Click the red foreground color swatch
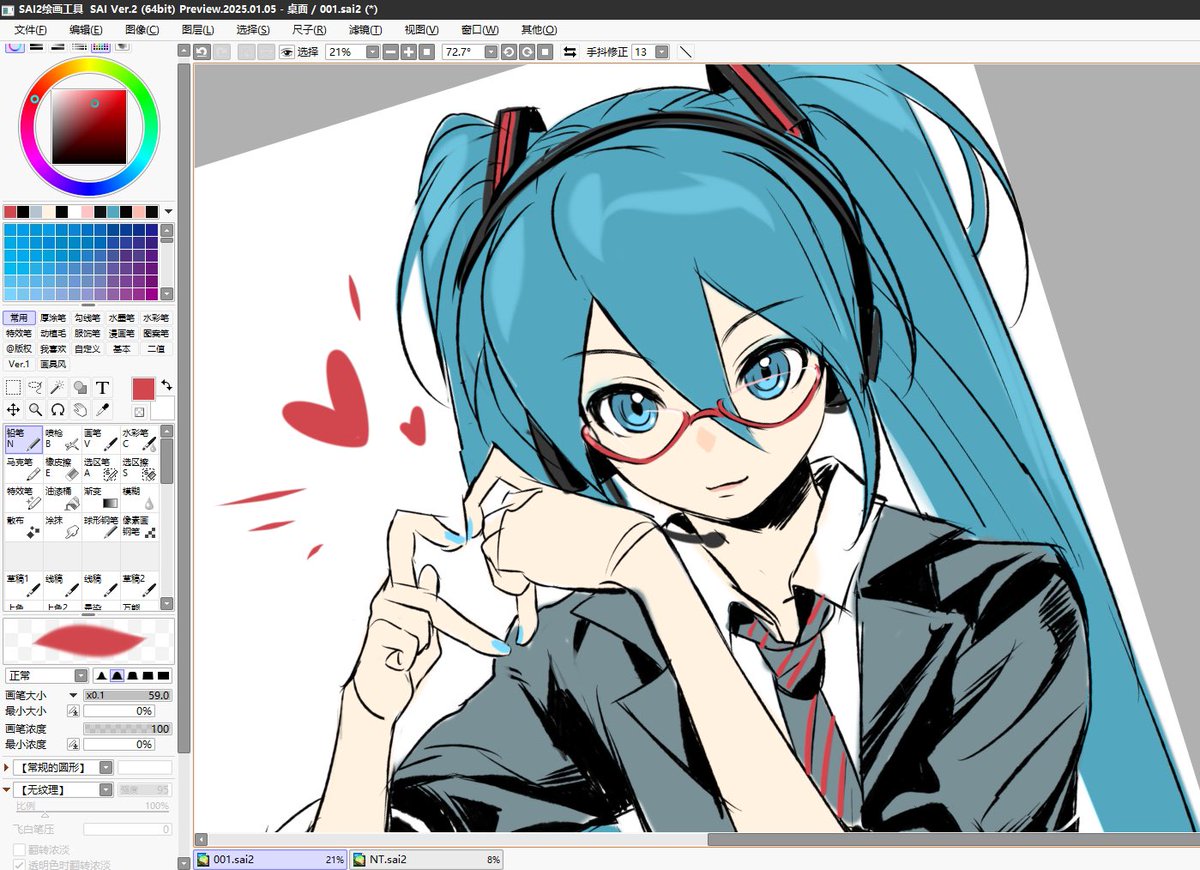This screenshot has width=1200, height=870. point(143,388)
